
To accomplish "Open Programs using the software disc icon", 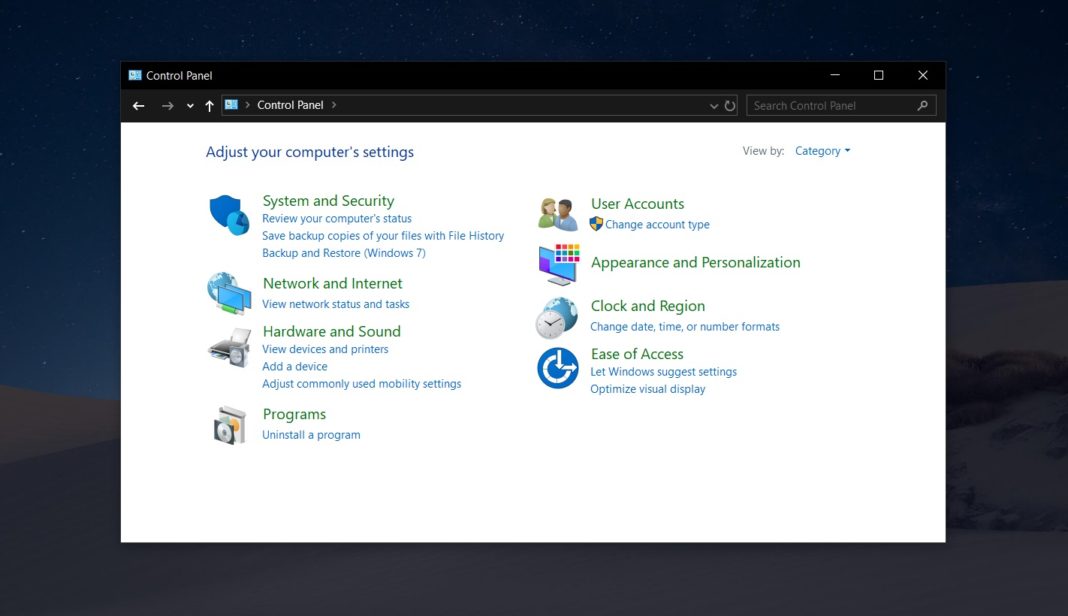I will point(228,424).
